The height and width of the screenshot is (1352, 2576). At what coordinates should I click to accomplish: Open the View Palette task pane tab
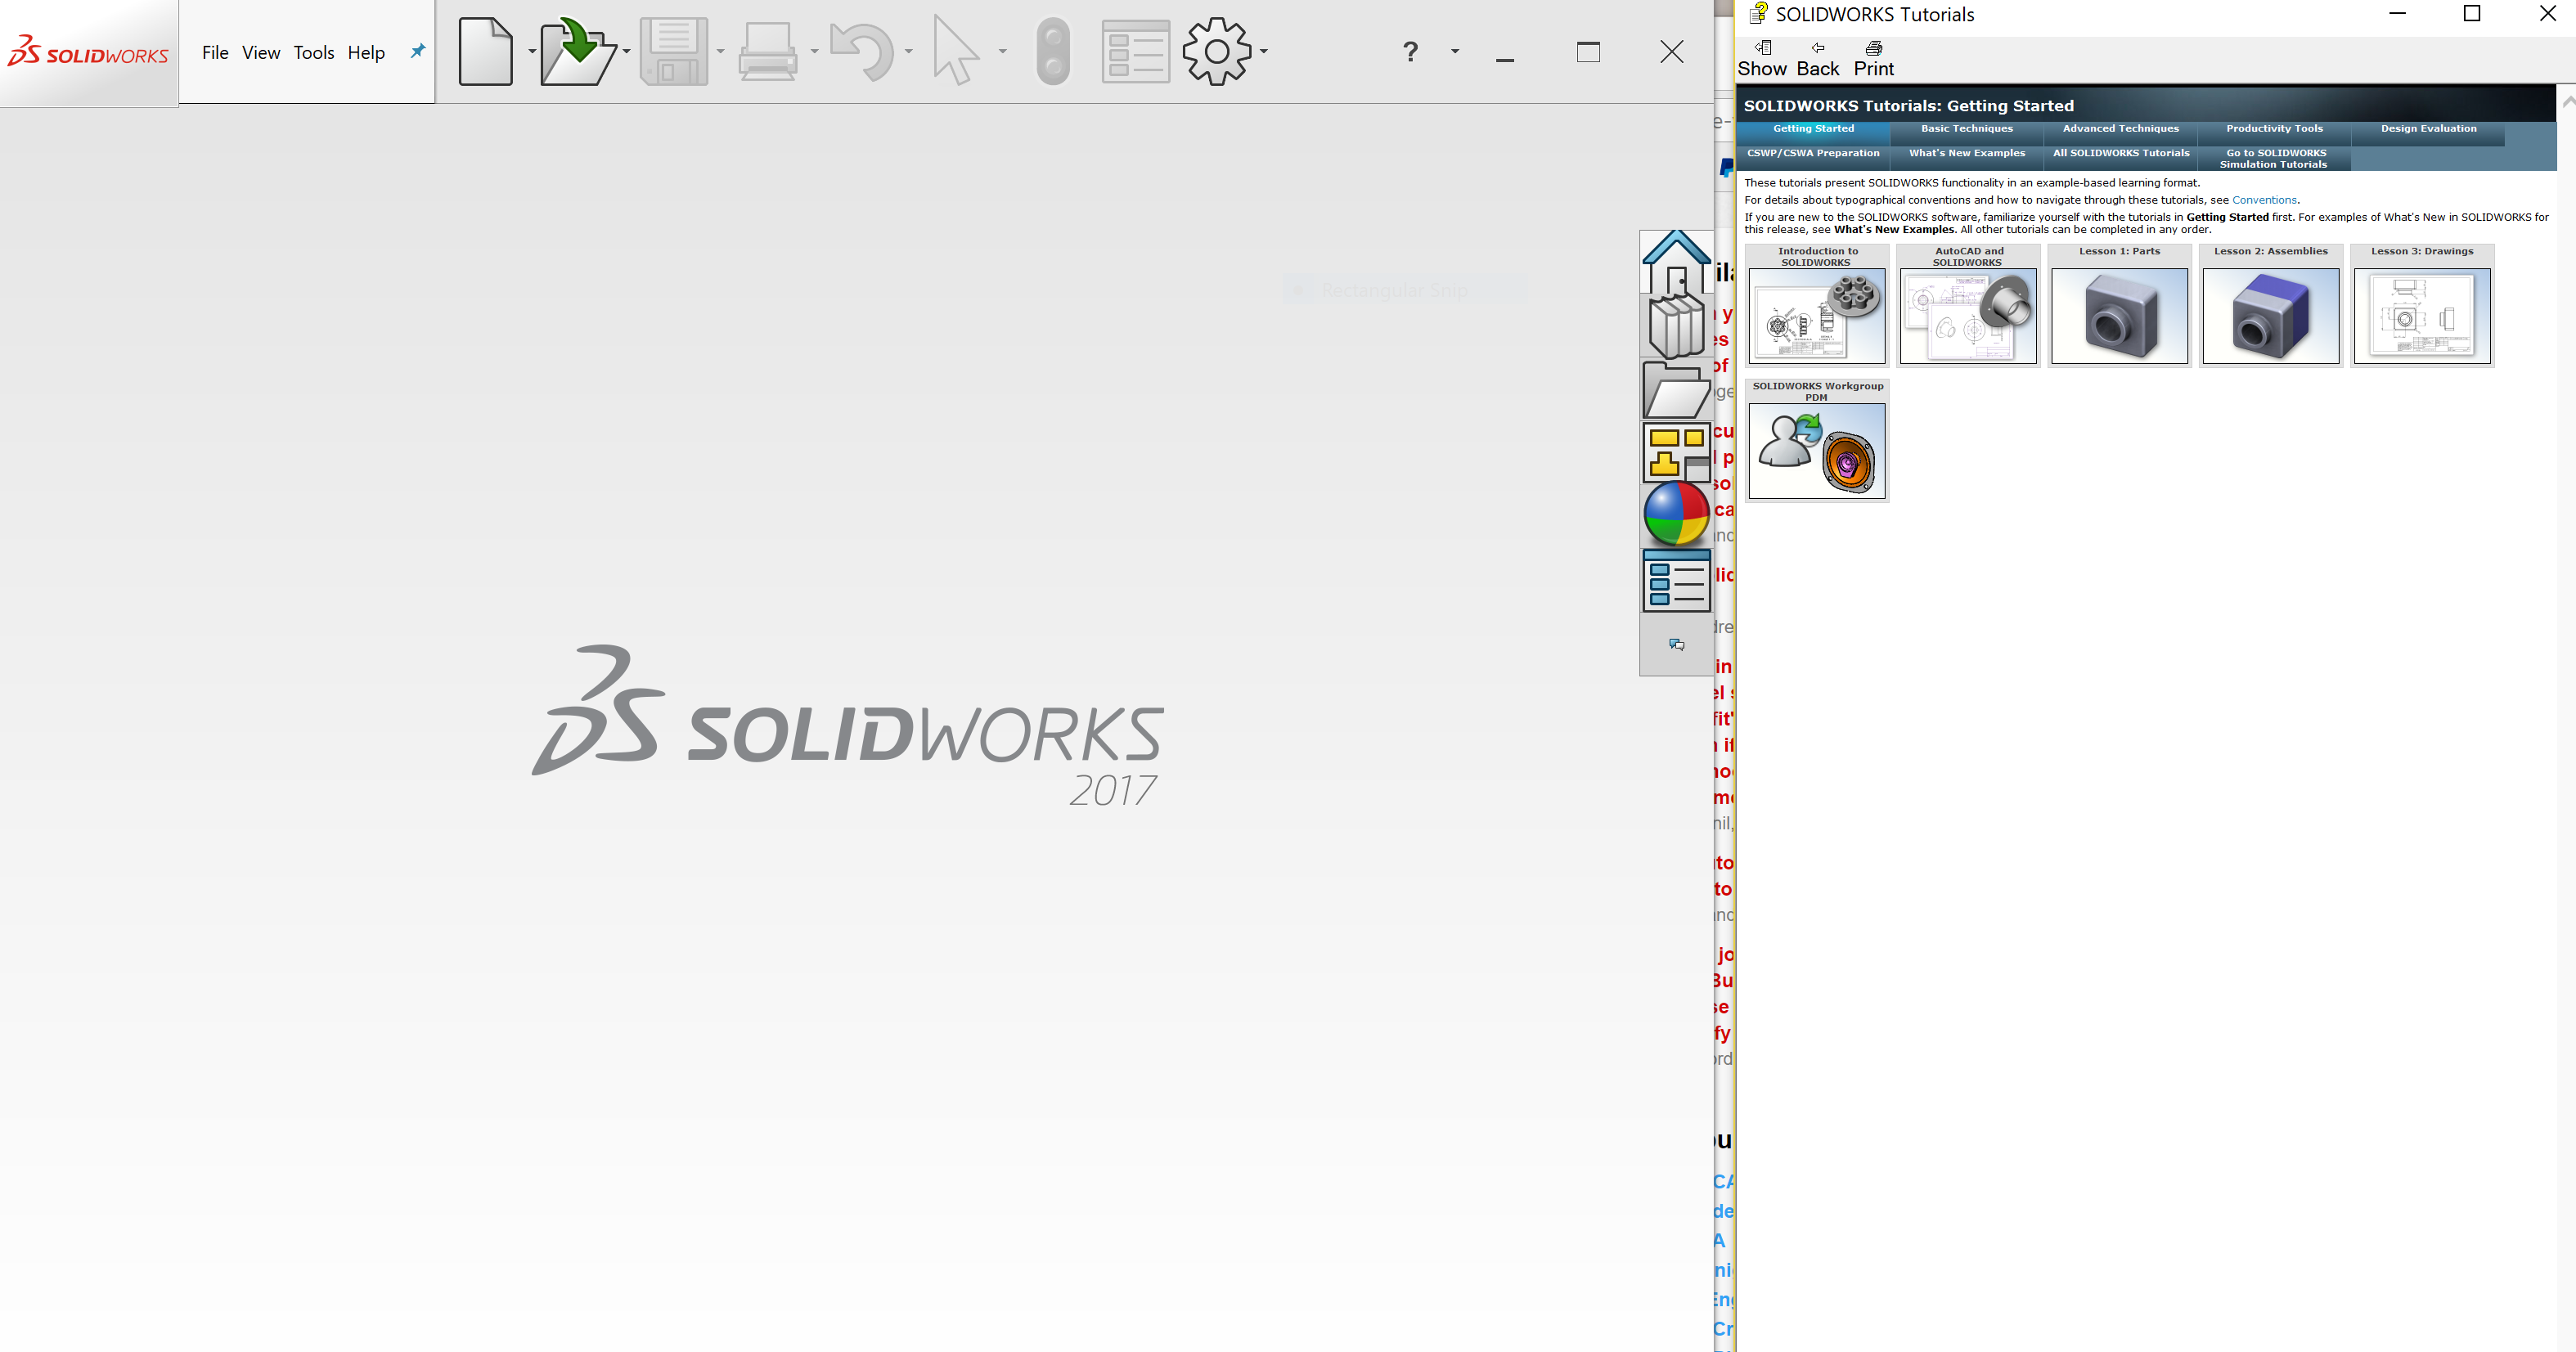click(1676, 452)
